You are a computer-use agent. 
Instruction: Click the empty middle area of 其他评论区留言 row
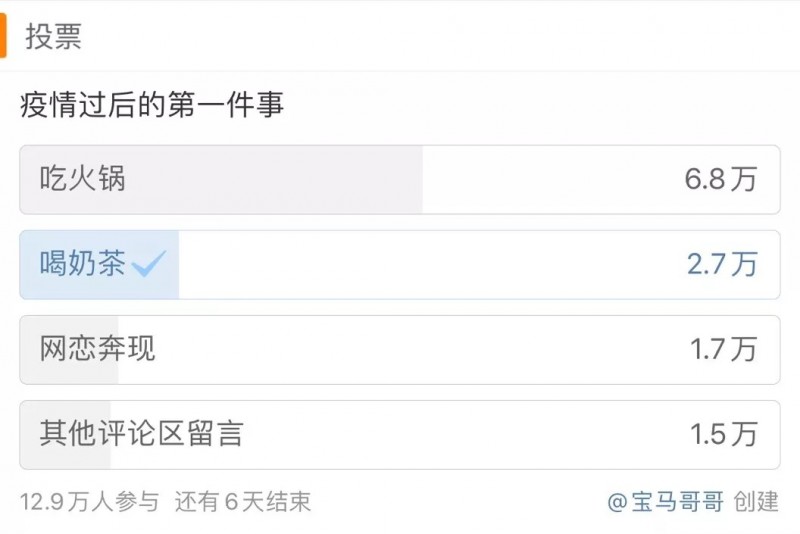pos(460,434)
